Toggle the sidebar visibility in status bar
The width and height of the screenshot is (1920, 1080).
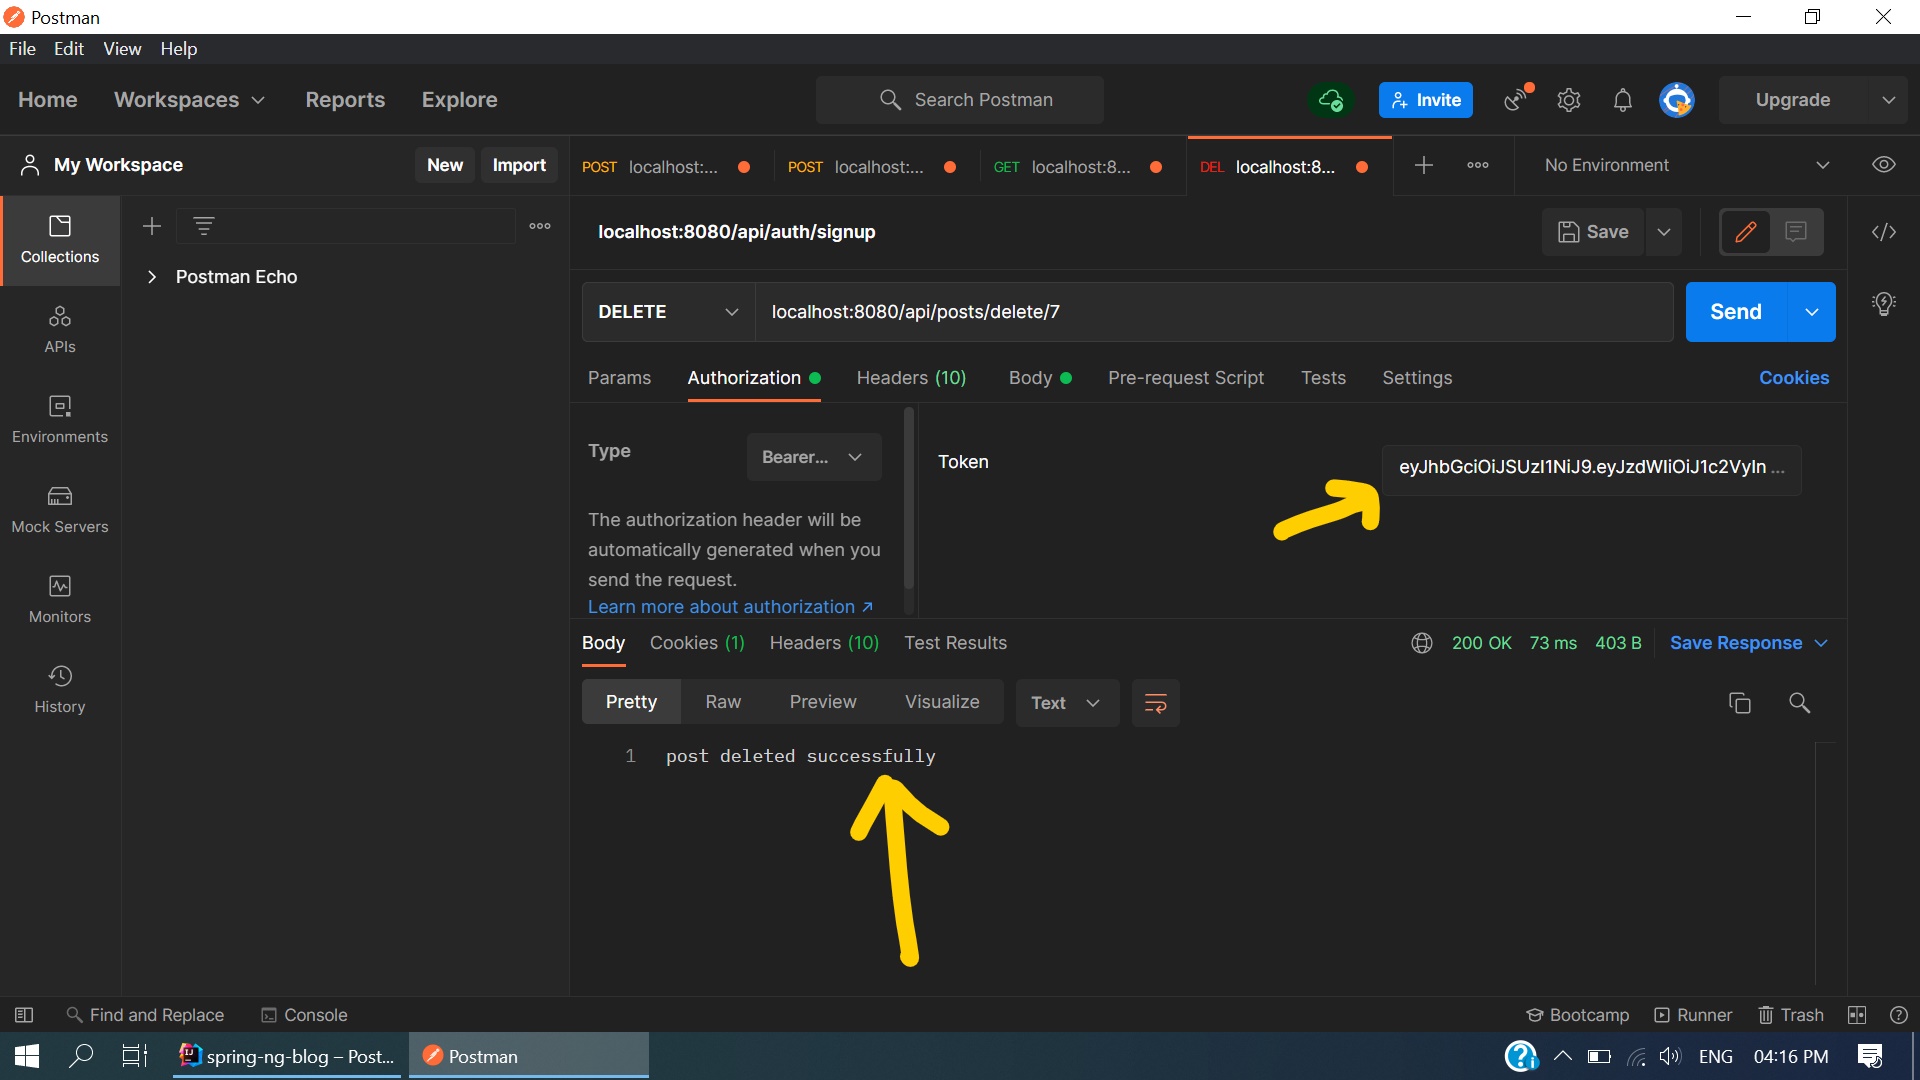coord(24,1015)
